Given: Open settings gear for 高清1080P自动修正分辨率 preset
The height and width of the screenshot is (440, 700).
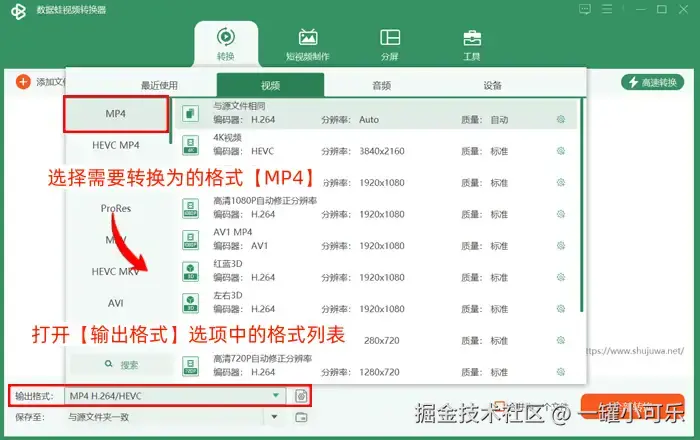Looking at the screenshot, I should (x=561, y=214).
